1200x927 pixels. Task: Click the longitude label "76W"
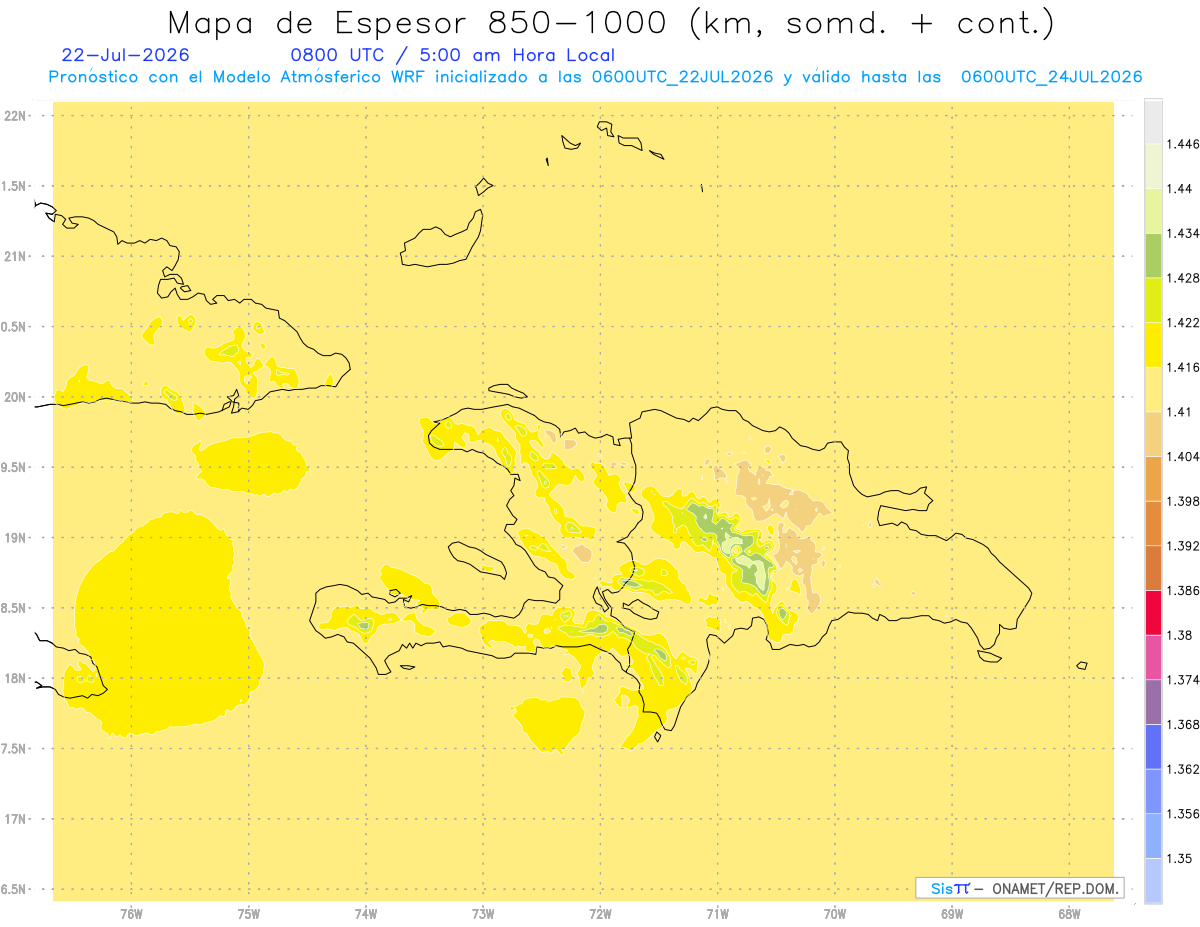click(131, 913)
